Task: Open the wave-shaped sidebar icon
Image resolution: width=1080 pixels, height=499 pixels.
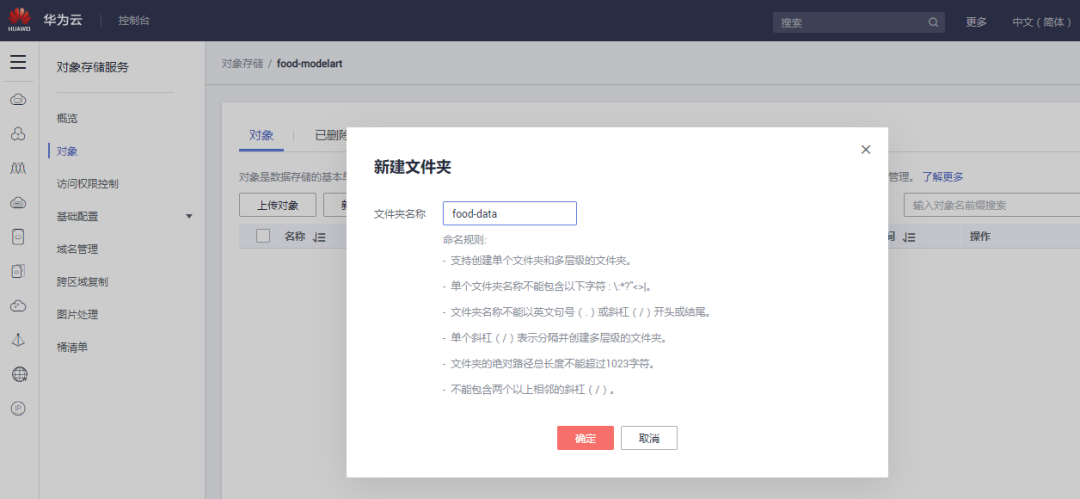Action: (x=19, y=168)
